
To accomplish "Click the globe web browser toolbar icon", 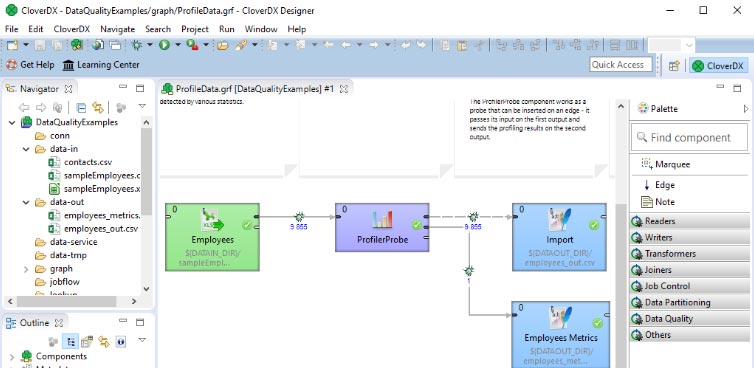I will tap(98, 45).
